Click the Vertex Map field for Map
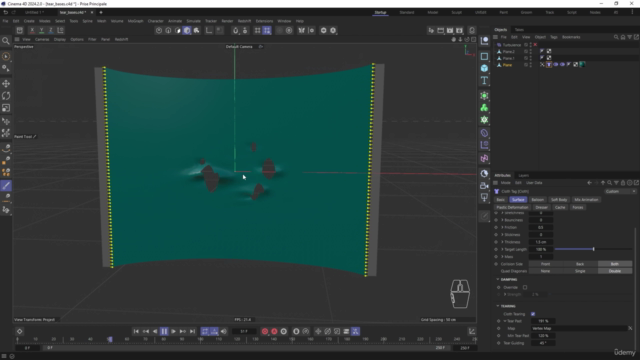640x360 pixels. tap(579, 328)
